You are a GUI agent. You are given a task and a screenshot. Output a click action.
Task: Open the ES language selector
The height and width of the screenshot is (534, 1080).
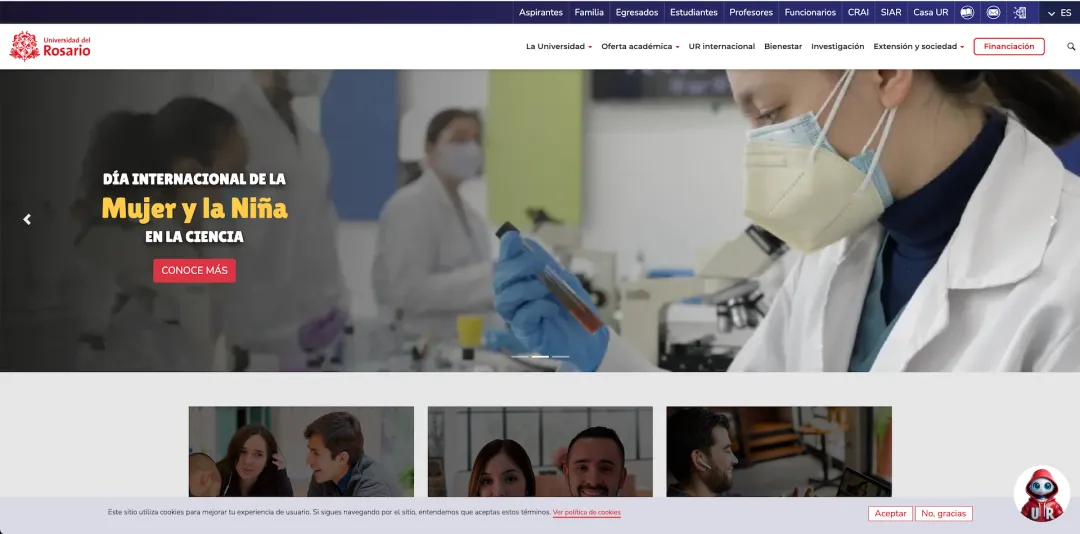tap(1059, 13)
